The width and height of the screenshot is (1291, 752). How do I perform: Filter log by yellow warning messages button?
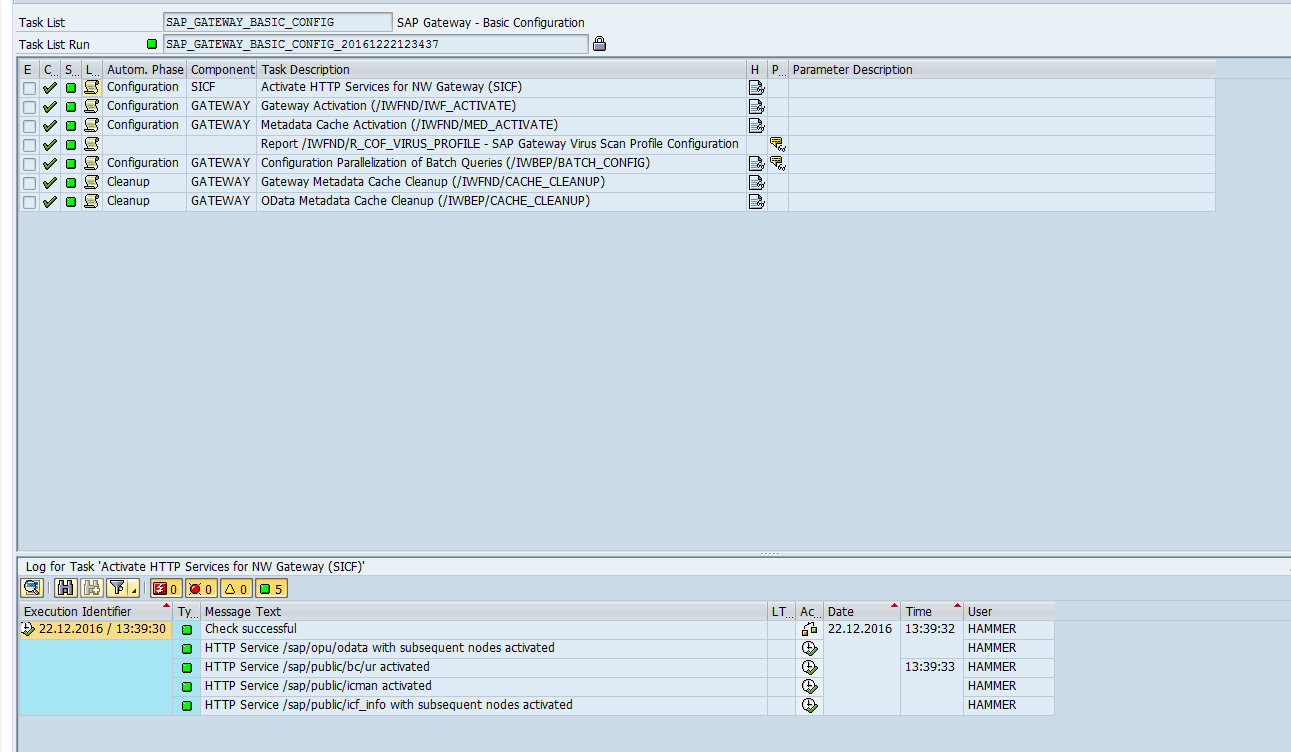(235, 588)
